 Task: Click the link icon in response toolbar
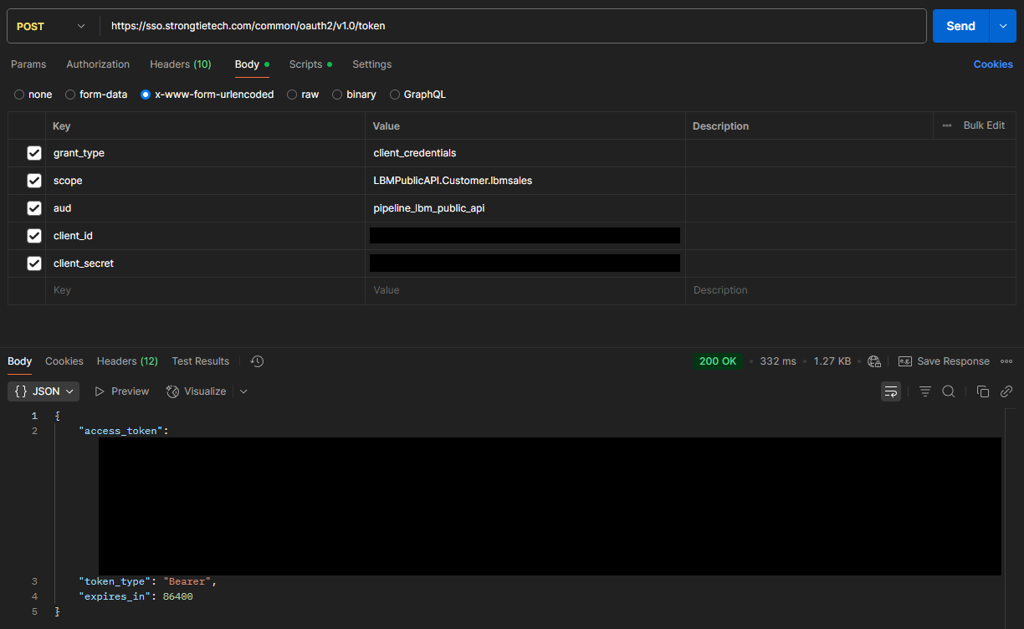click(1006, 391)
